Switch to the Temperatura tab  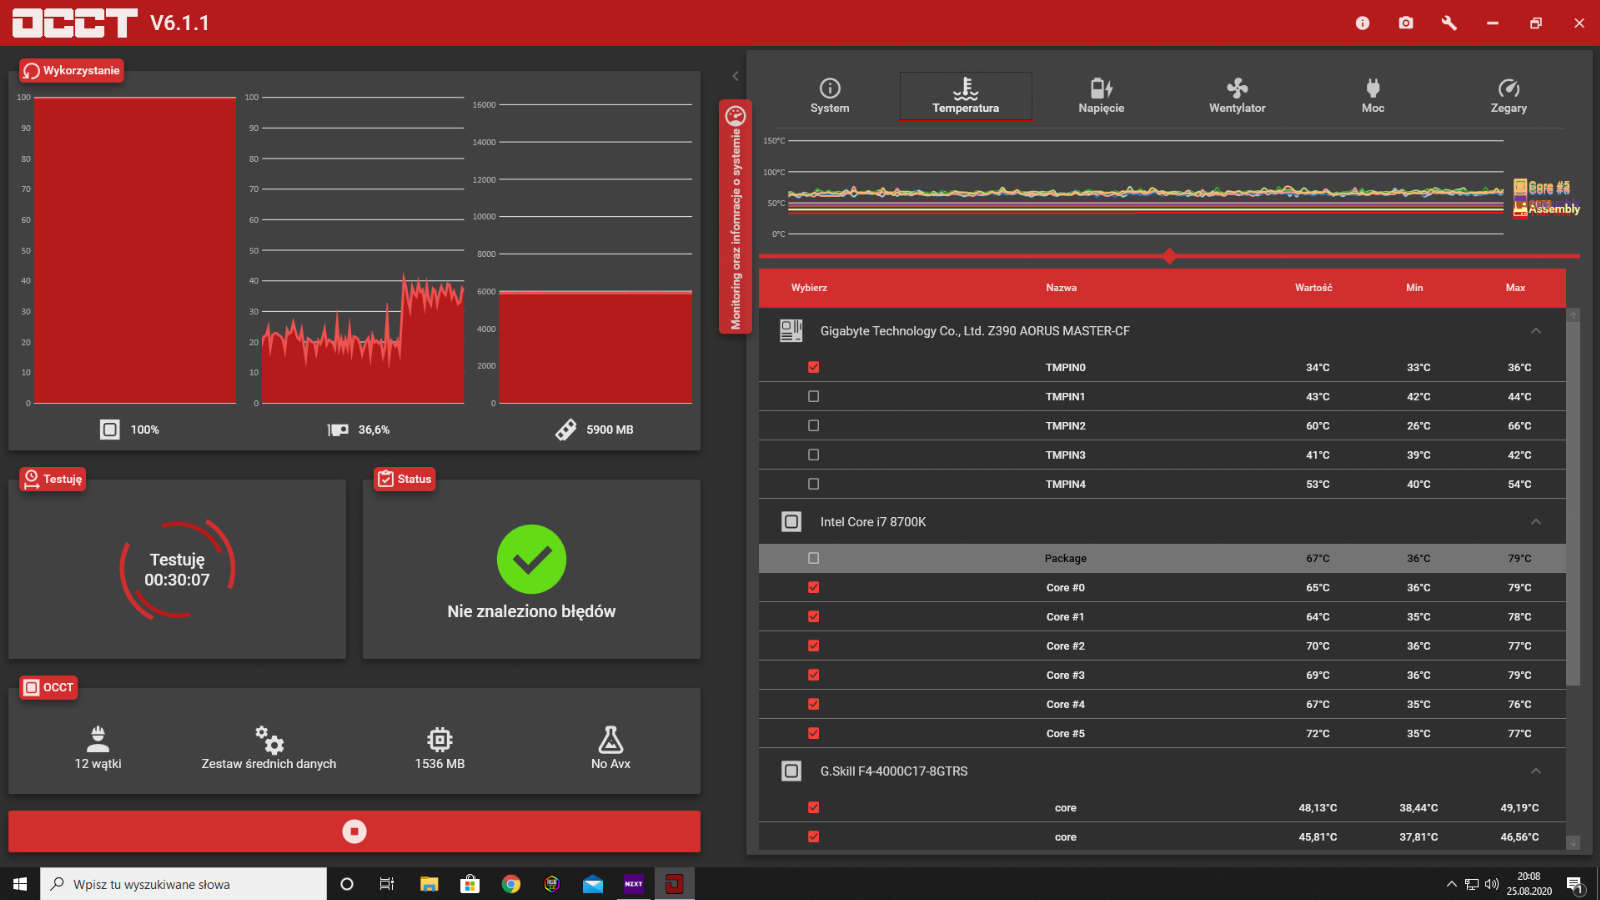click(966, 96)
